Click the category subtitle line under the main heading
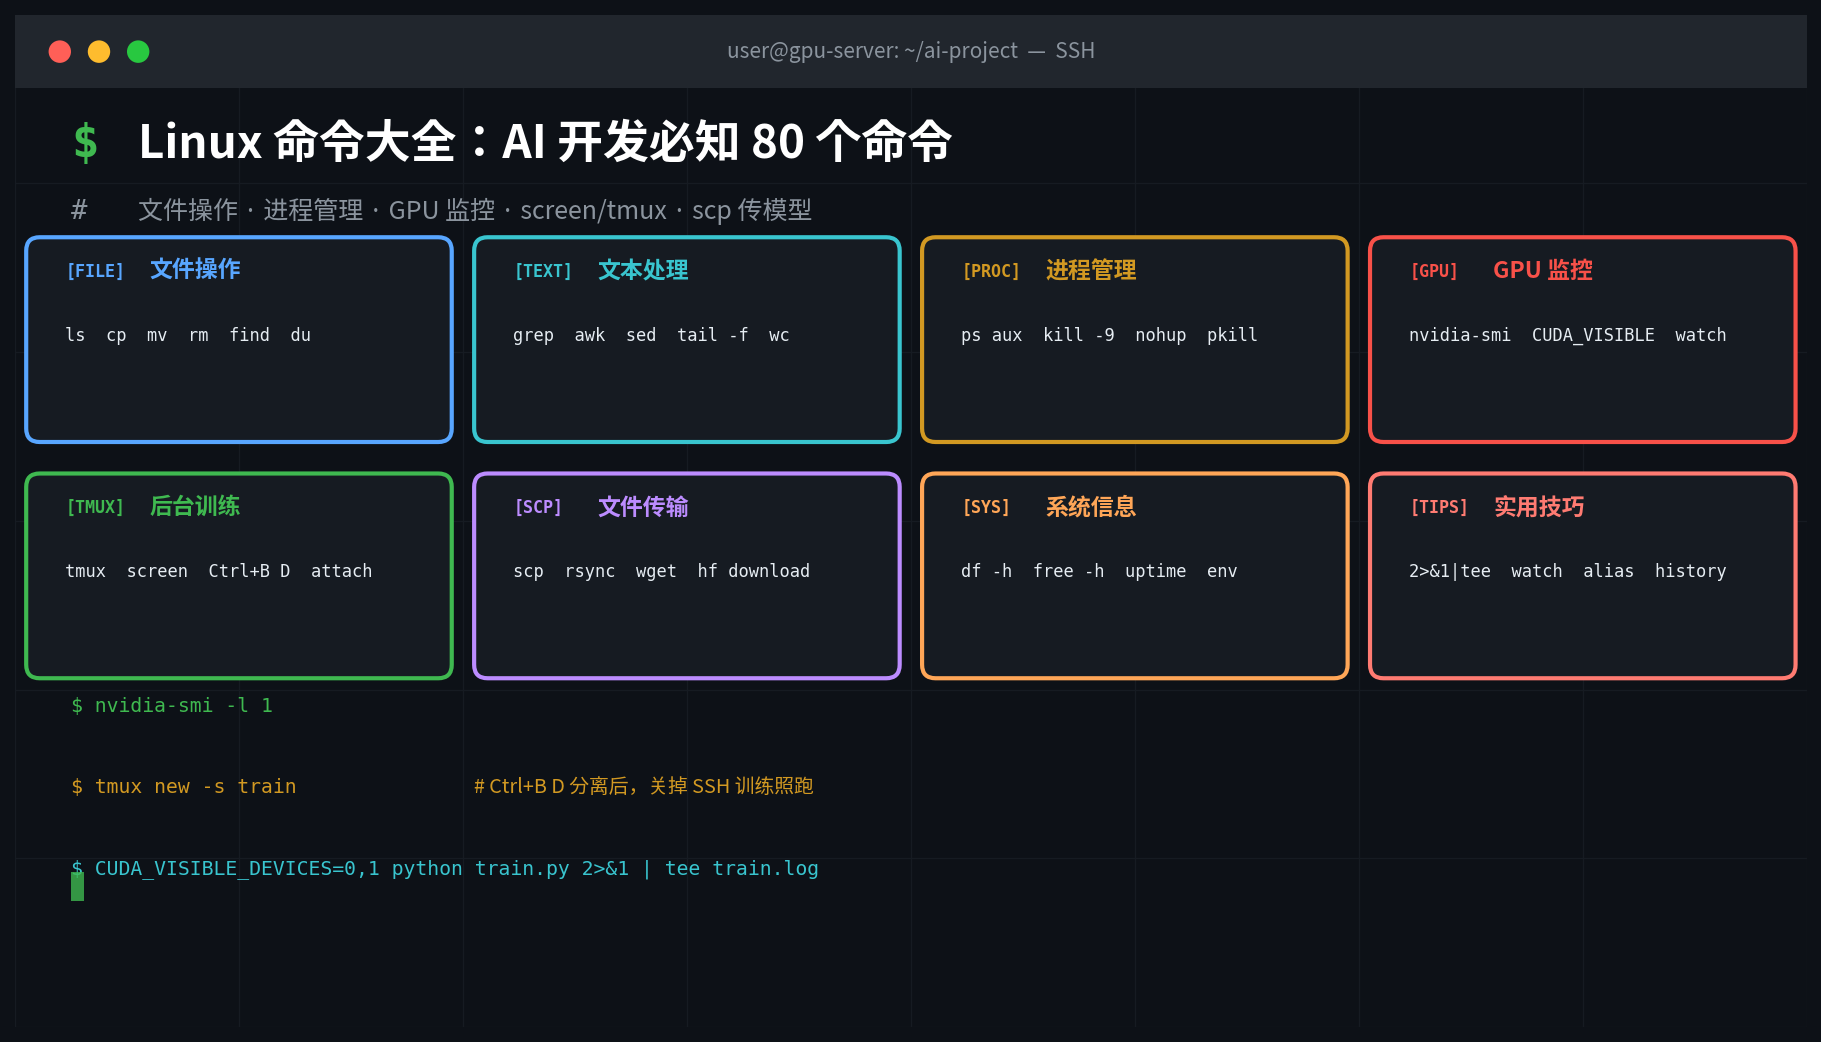 (475, 210)
